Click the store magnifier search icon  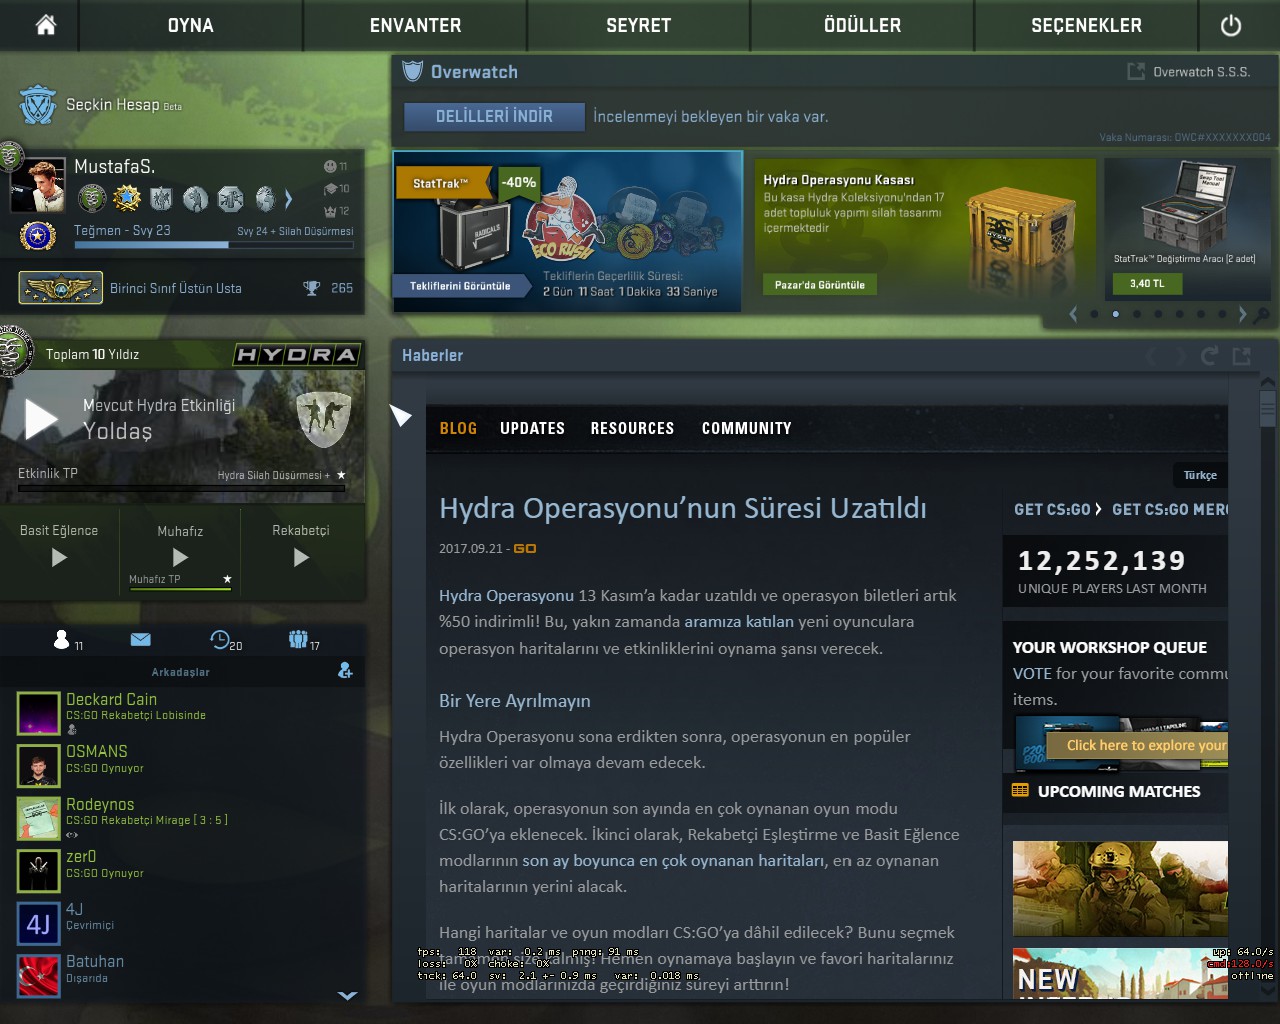coord(1262,314)
